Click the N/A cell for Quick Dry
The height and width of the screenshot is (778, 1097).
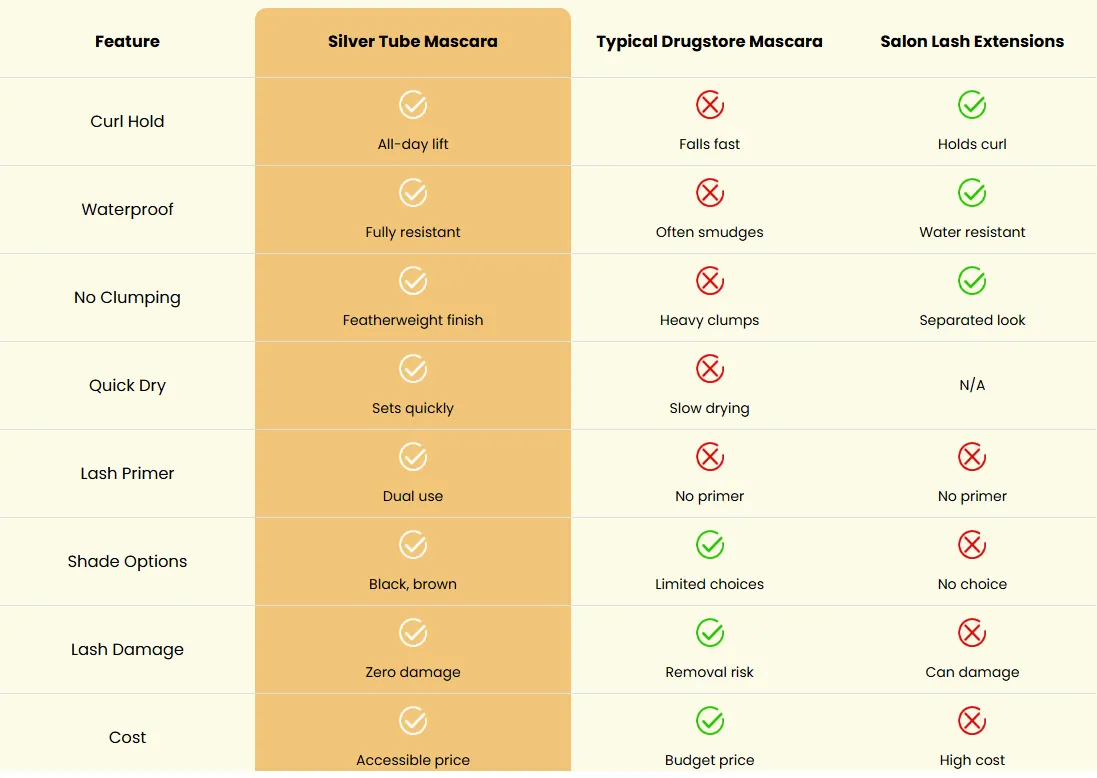click(972, 385)
